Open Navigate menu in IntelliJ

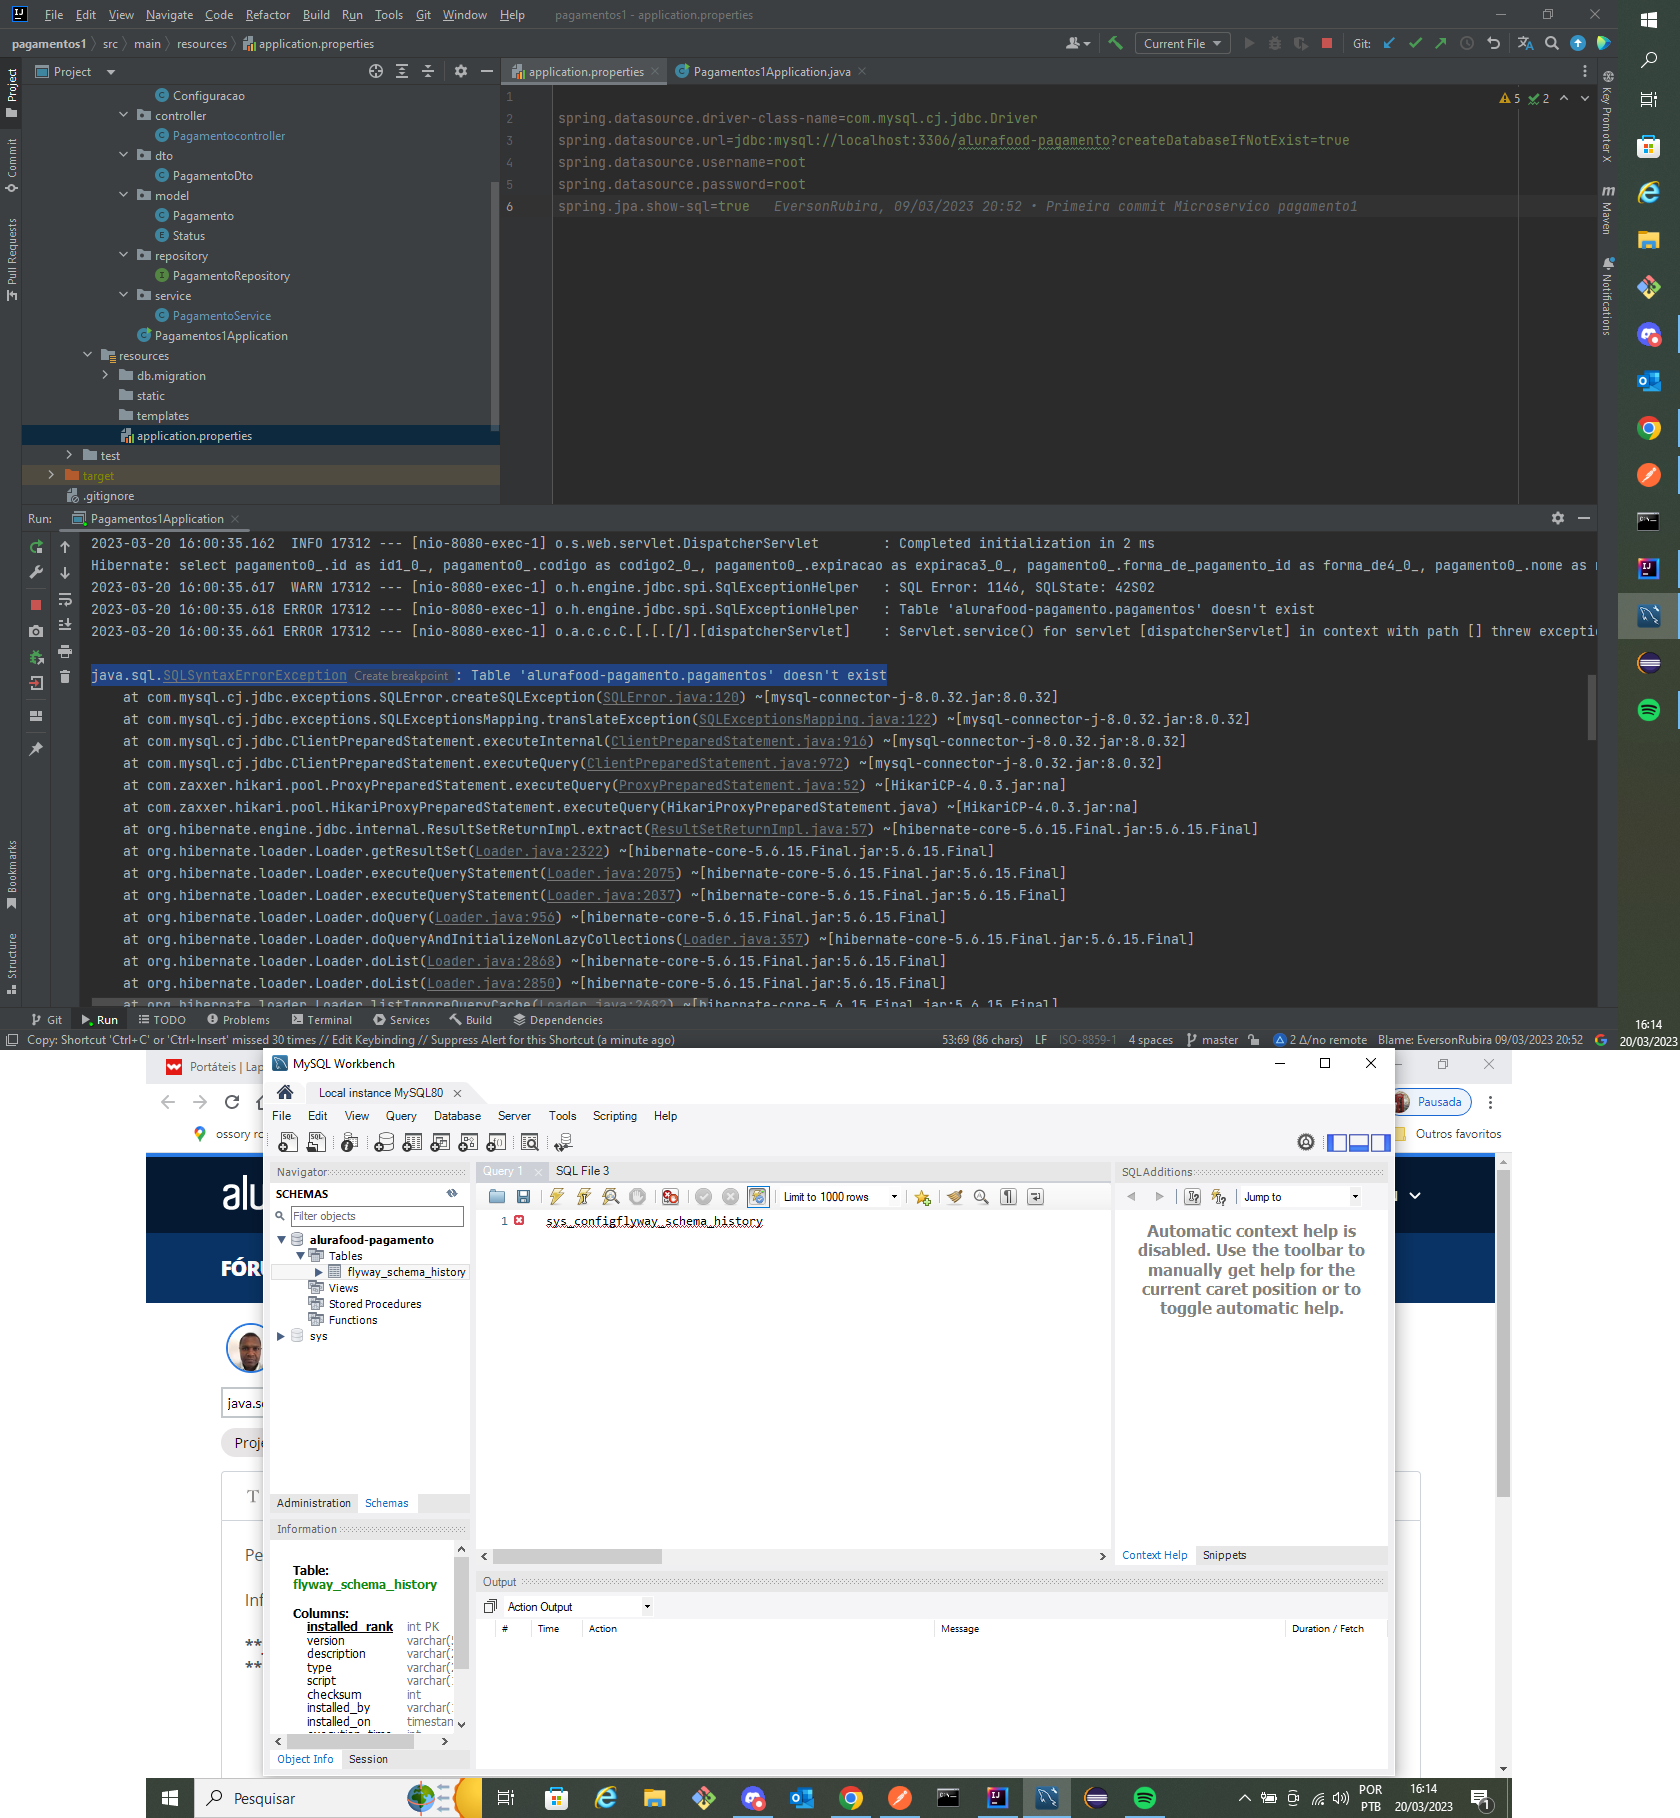tap(169, 15)
